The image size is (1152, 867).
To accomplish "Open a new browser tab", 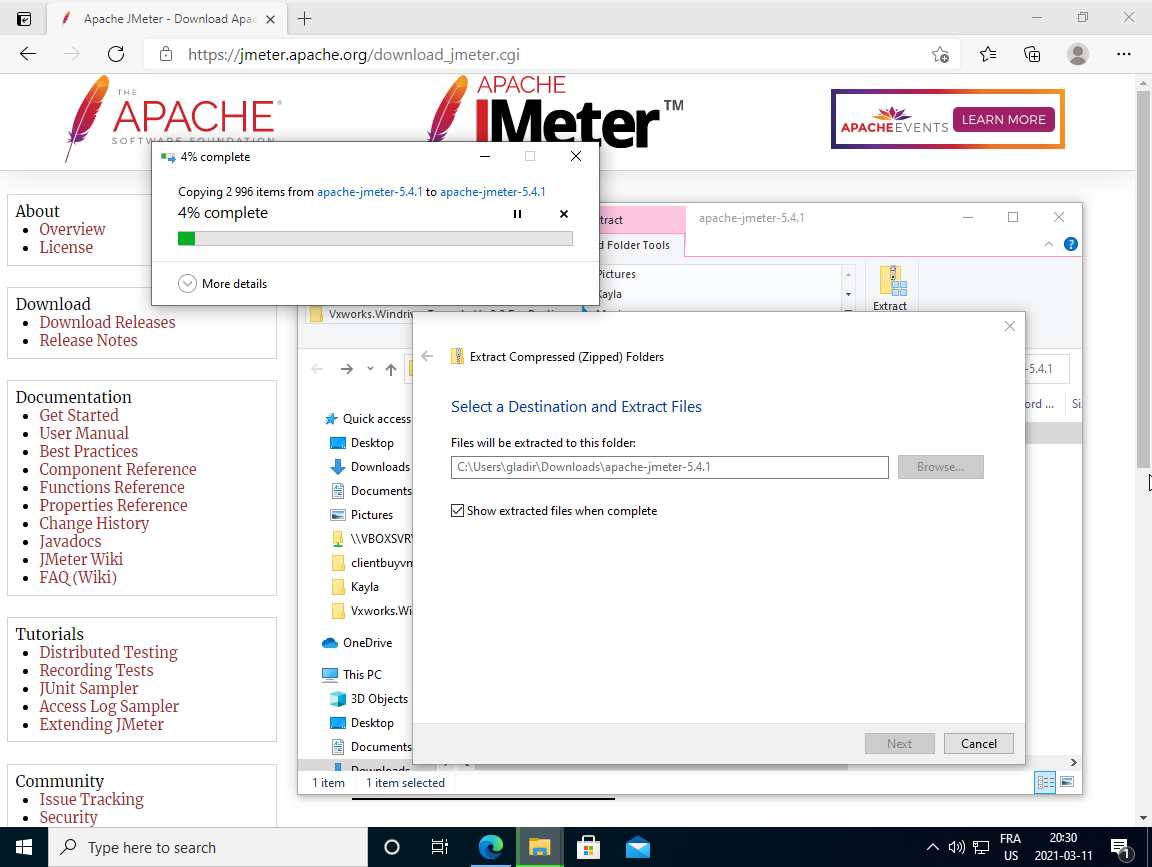I will coord(305,19).
